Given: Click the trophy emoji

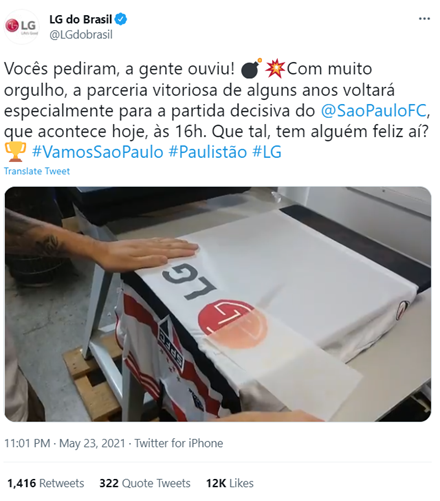Looking at the screenshot, I should [15, 152].
